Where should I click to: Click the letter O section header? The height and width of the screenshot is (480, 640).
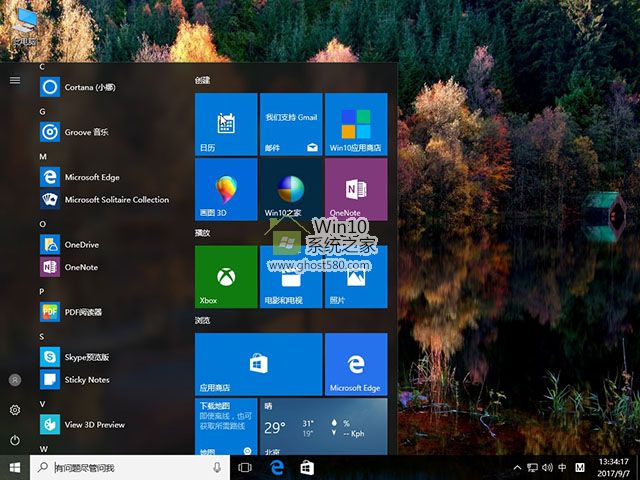coord(42,224)
